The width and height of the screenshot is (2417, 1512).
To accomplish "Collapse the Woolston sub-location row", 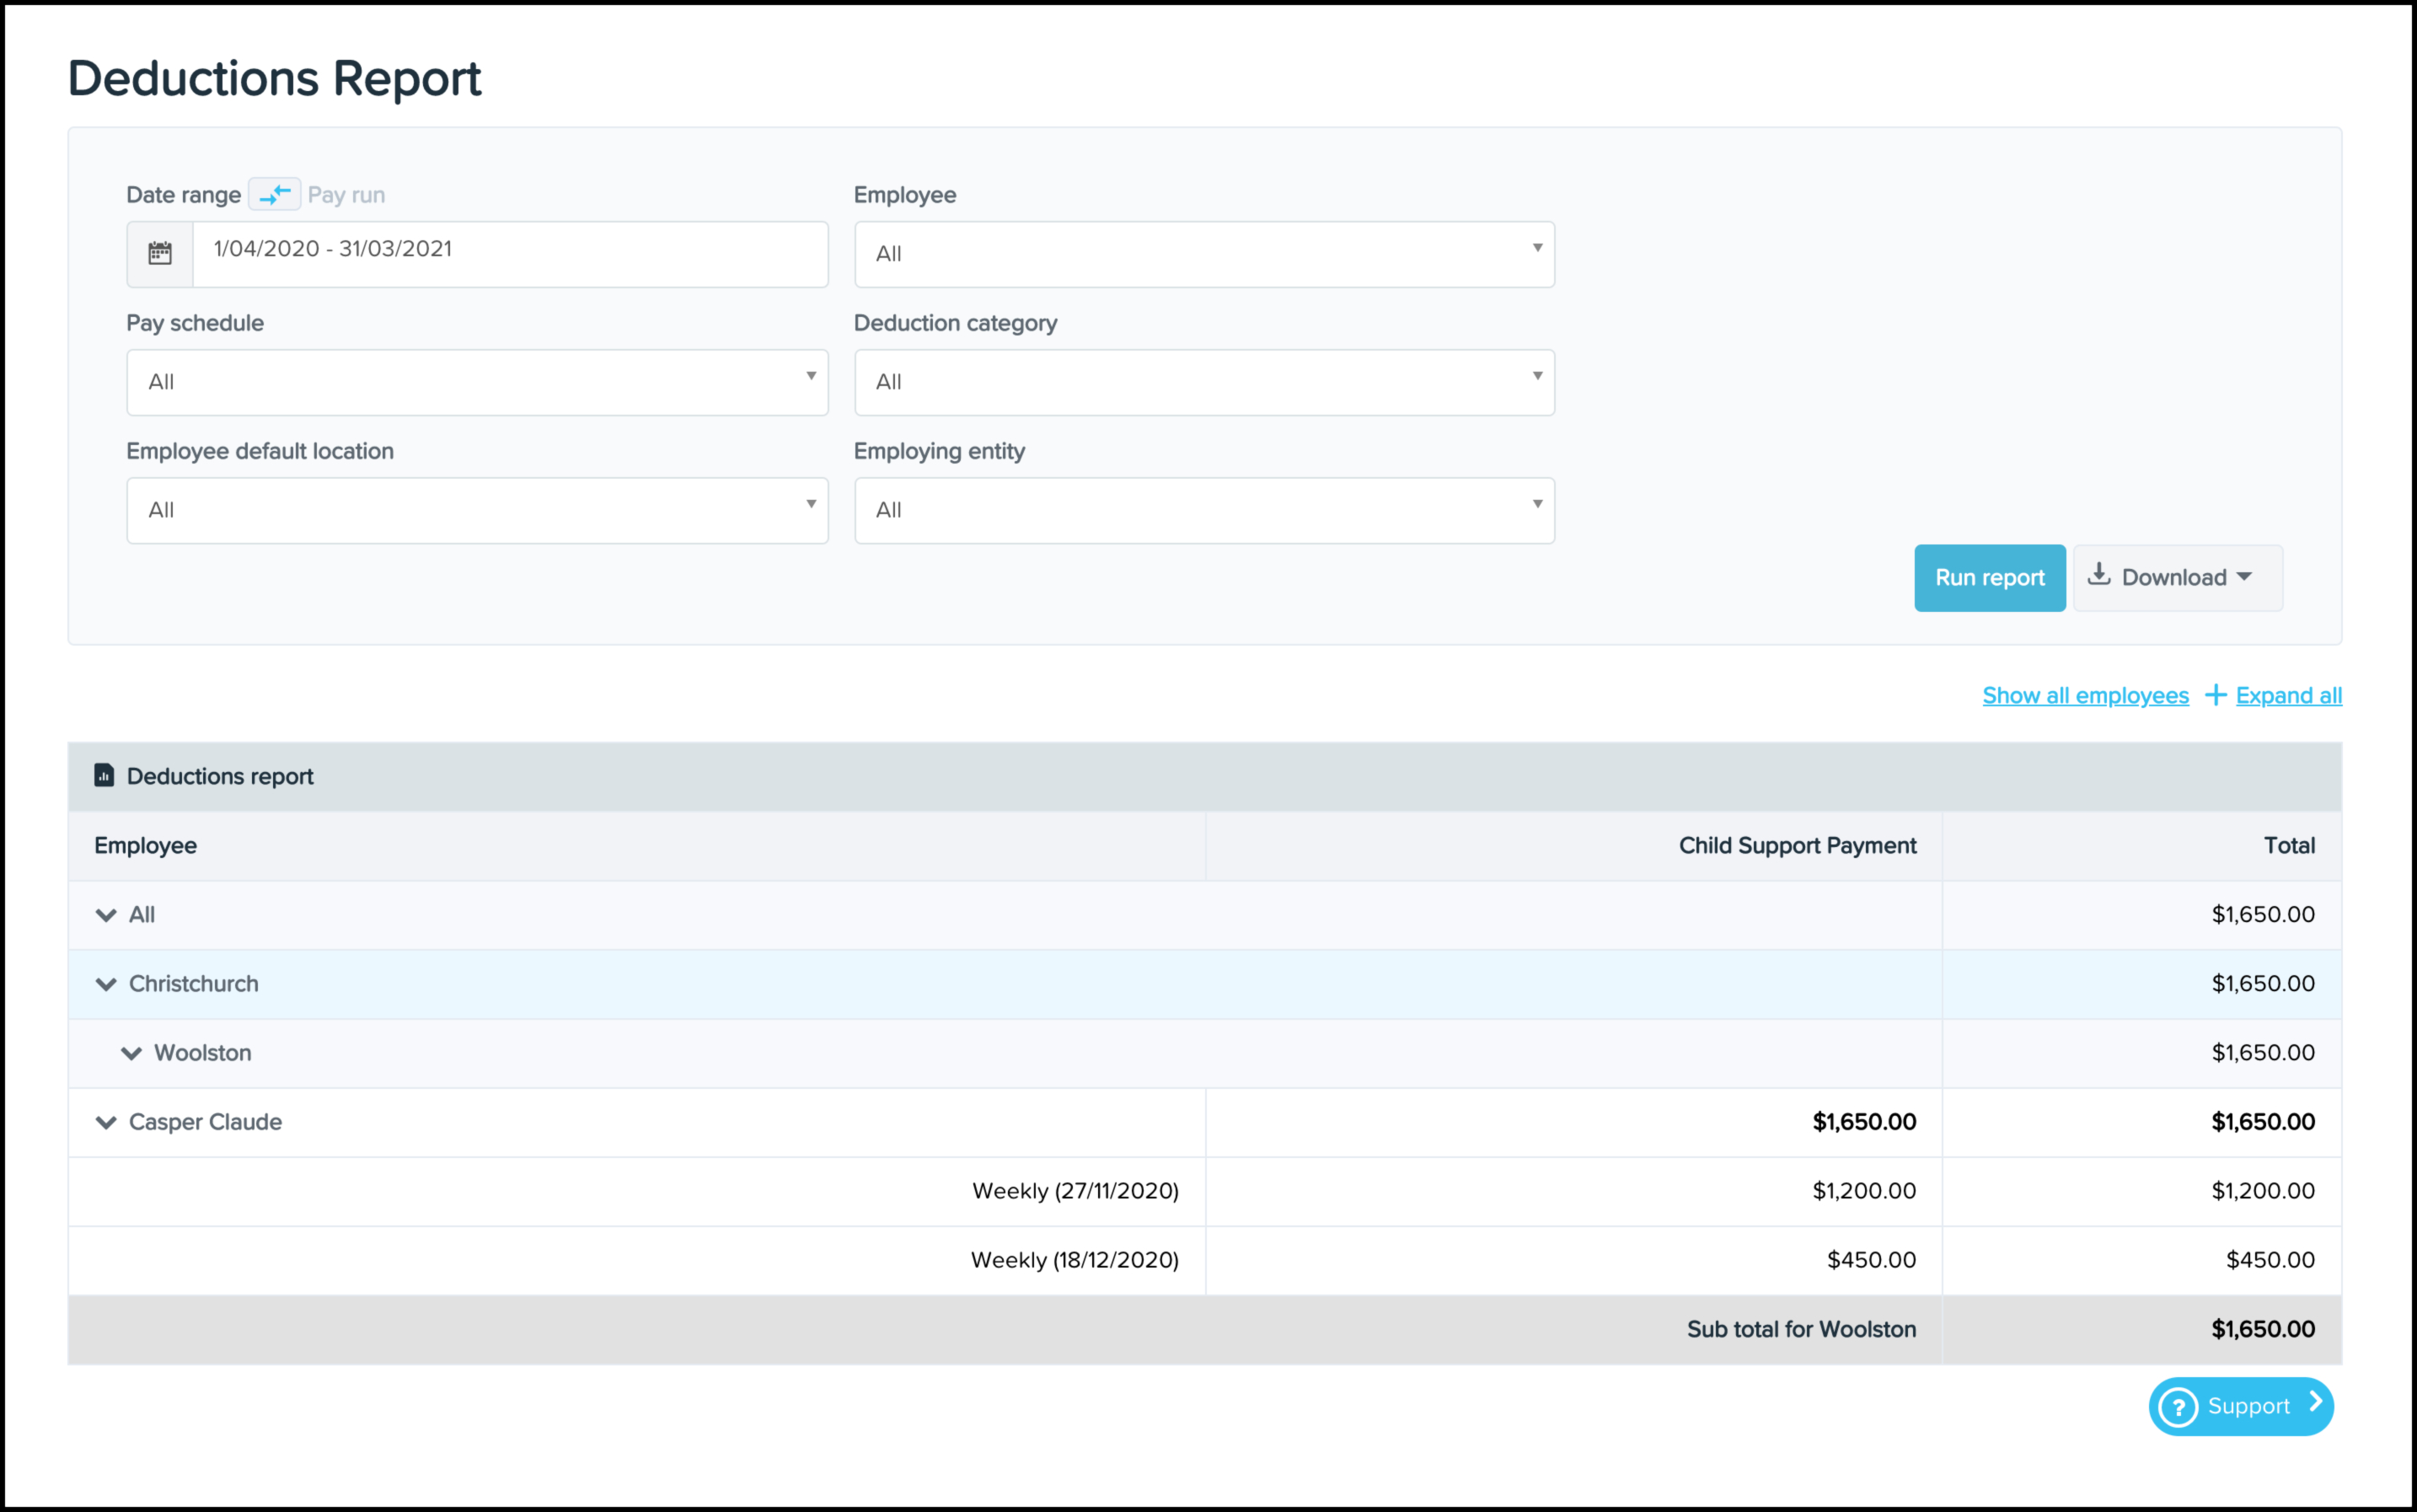I will pyautogui.click(x=131, y=1053).
